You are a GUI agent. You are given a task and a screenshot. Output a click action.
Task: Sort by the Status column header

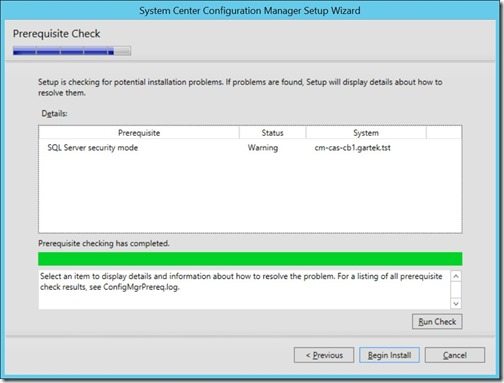coord(272,133)
